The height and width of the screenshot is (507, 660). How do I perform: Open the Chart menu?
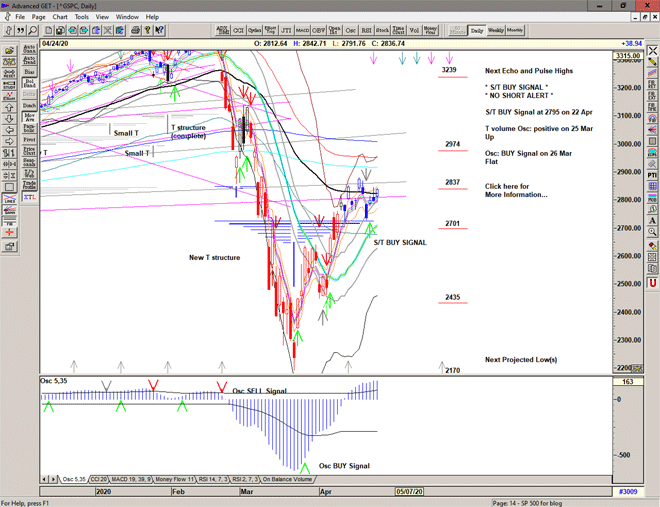tap(60, 17)
